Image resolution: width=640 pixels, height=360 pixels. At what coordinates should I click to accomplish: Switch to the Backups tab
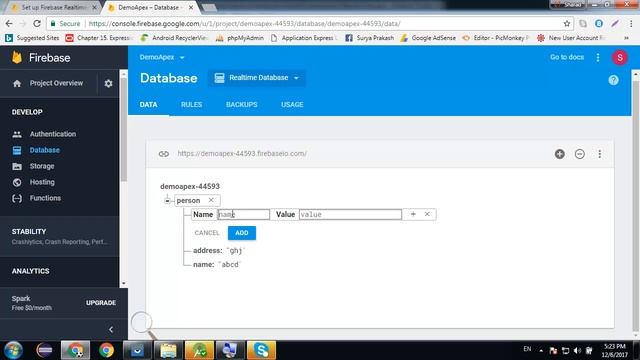coord(242,104)
